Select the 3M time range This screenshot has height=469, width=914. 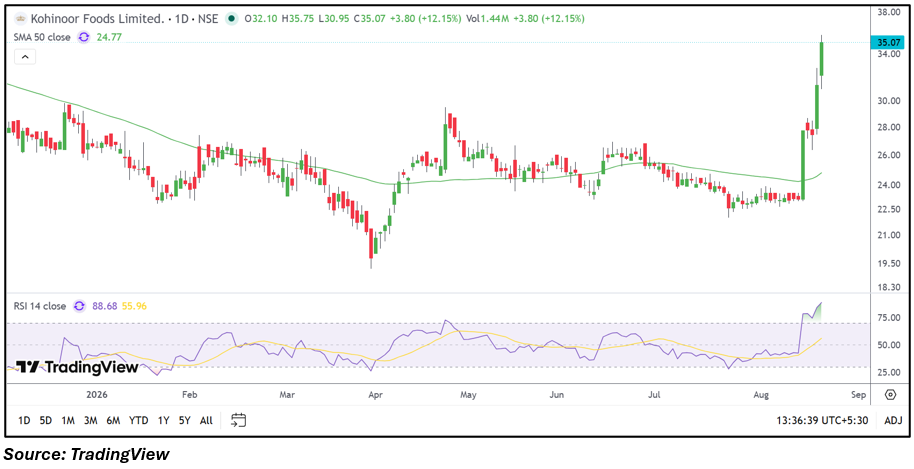90,420
